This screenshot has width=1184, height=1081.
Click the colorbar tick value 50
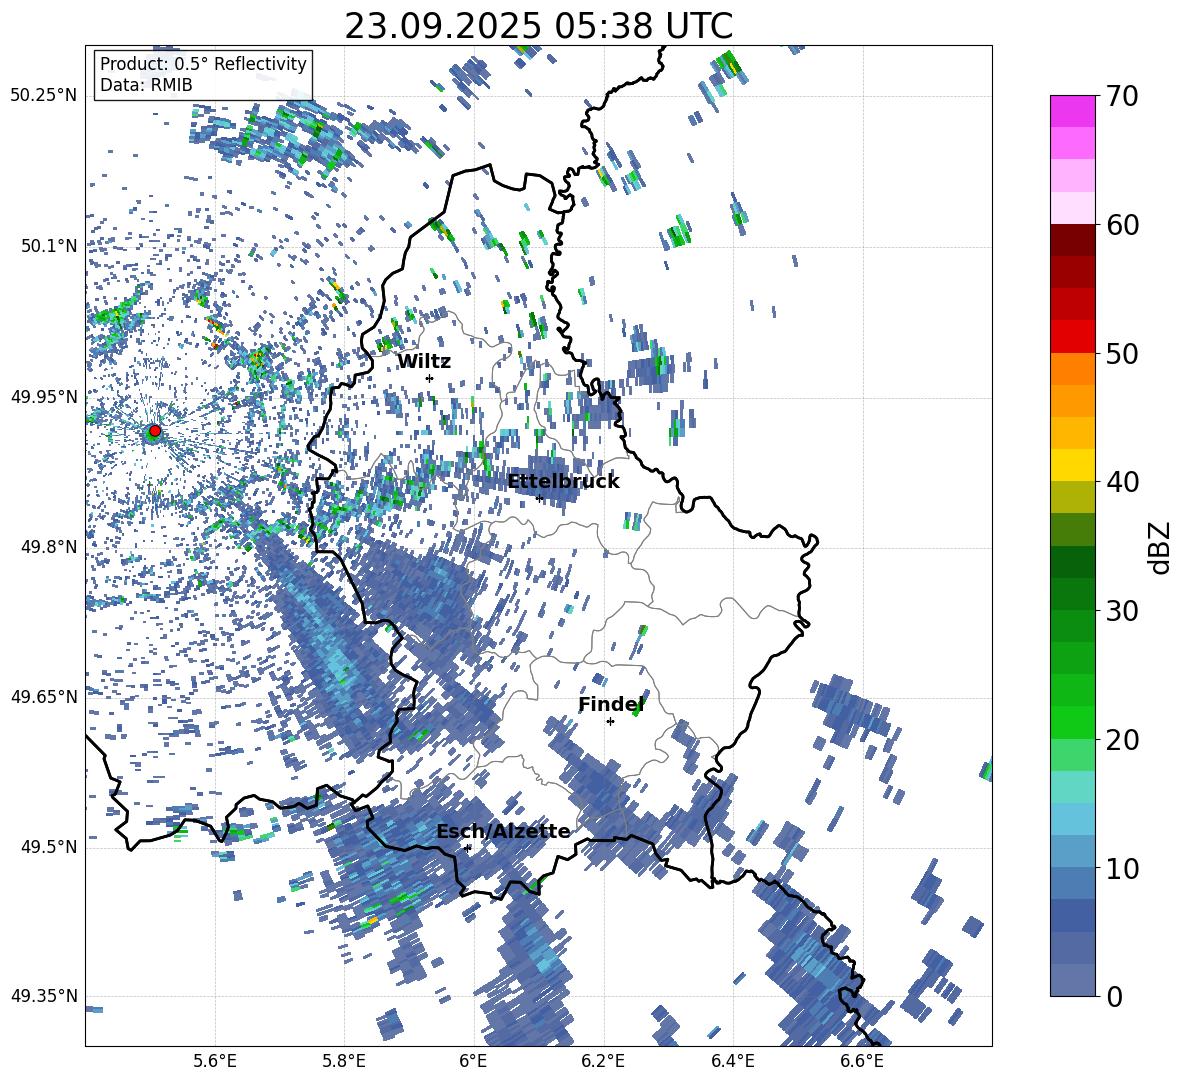(x=1122, y=354)
